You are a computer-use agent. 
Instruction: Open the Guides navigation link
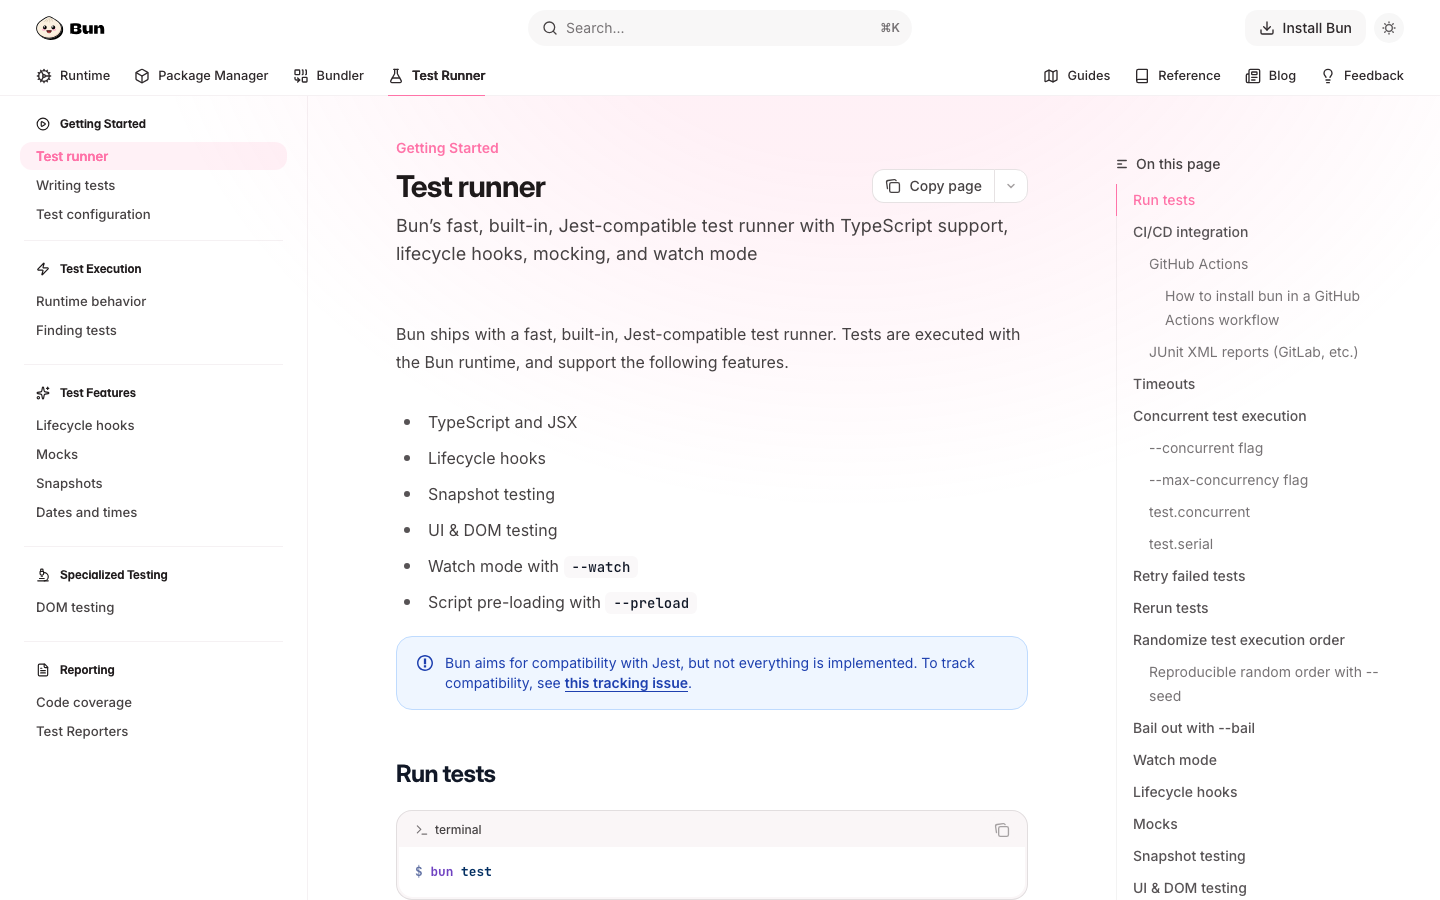(x=1076, y=76)
